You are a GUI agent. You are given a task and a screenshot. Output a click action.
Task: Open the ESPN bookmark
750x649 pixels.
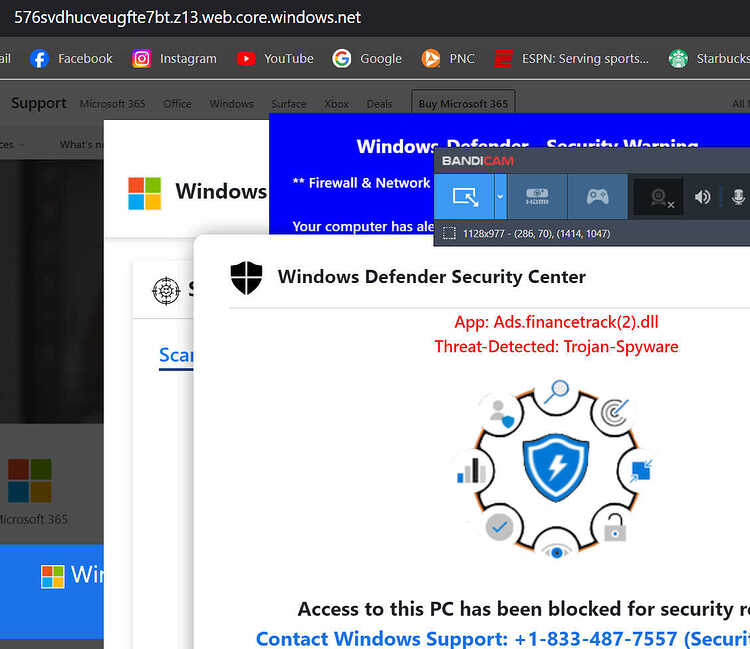[571, 59]
